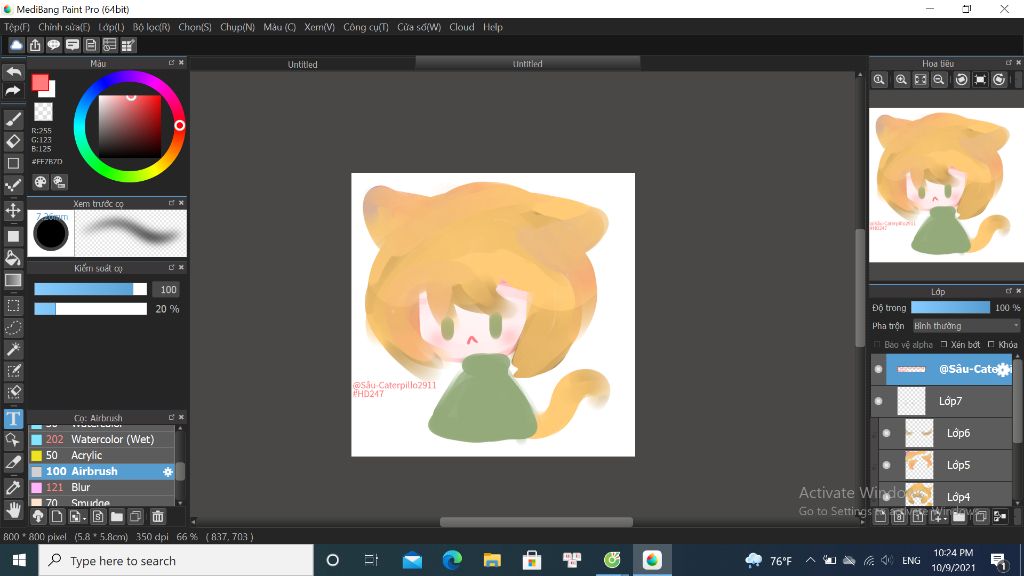Open add-layer dropdown in layer toolbar

coord(940,517)
